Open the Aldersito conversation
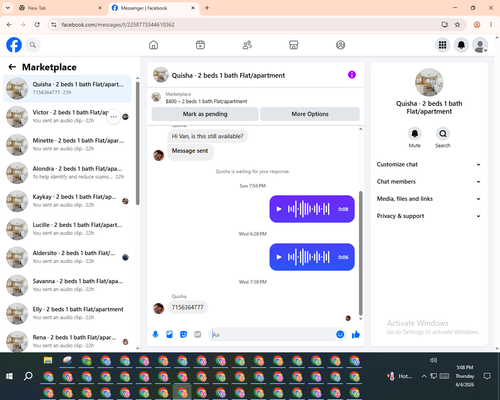 (67, 257)
